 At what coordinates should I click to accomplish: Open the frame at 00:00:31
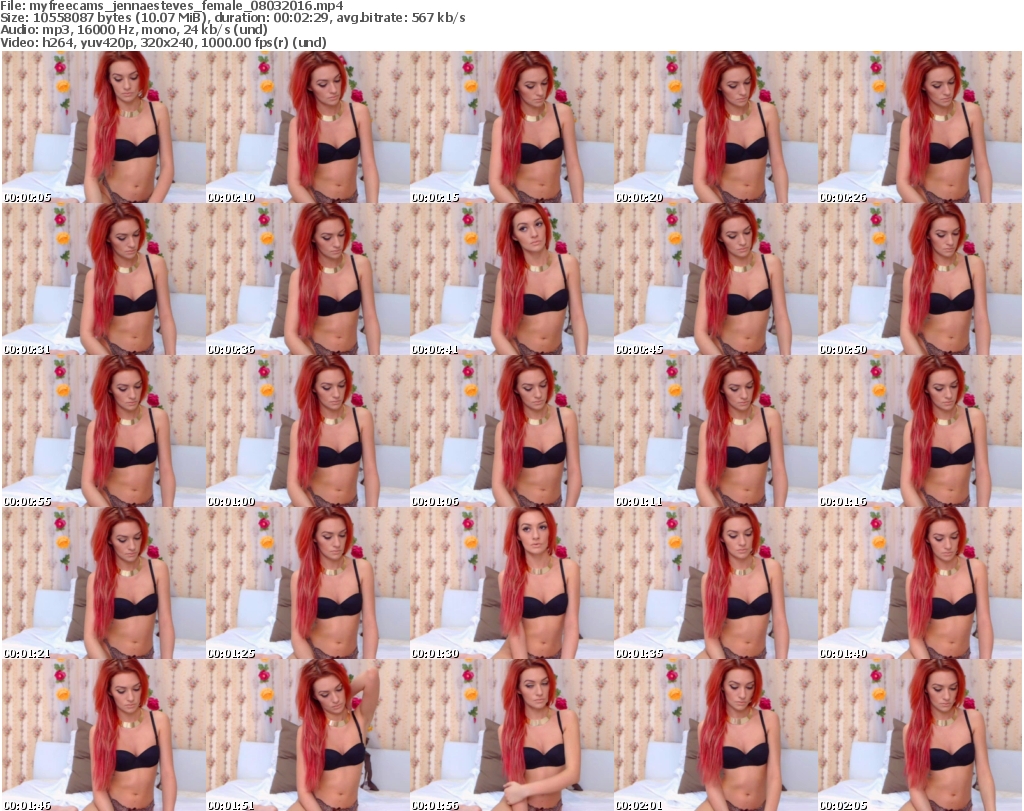103,279
